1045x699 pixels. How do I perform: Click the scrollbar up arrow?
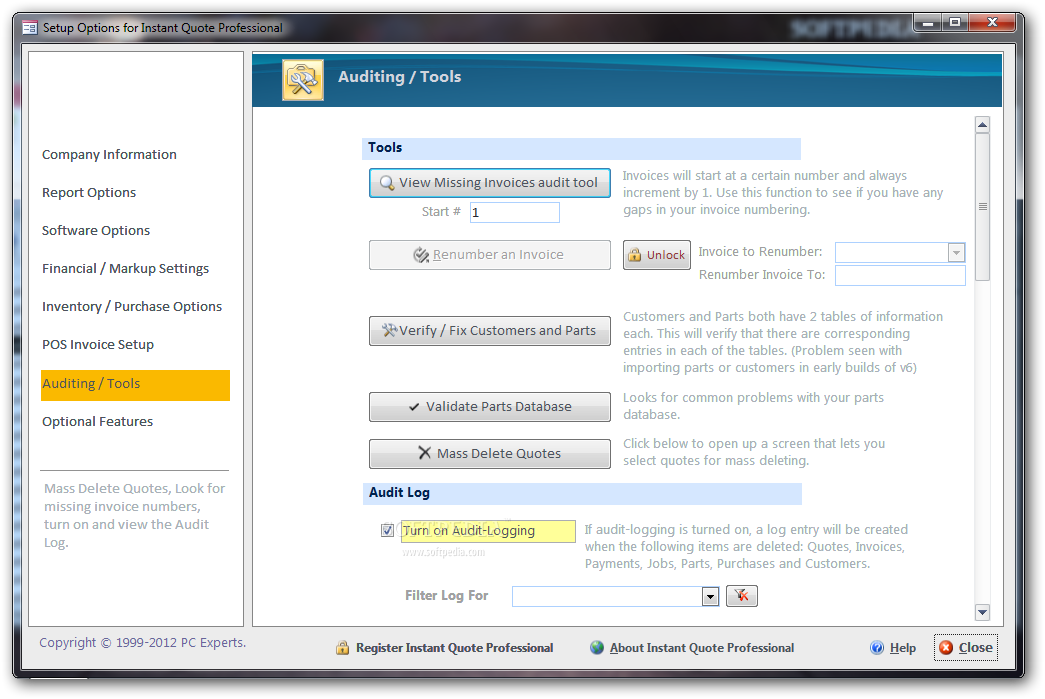point(982,125)
